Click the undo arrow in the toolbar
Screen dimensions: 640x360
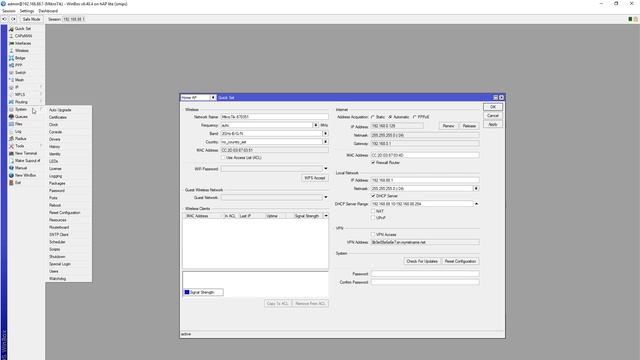(x=4, y=19)
